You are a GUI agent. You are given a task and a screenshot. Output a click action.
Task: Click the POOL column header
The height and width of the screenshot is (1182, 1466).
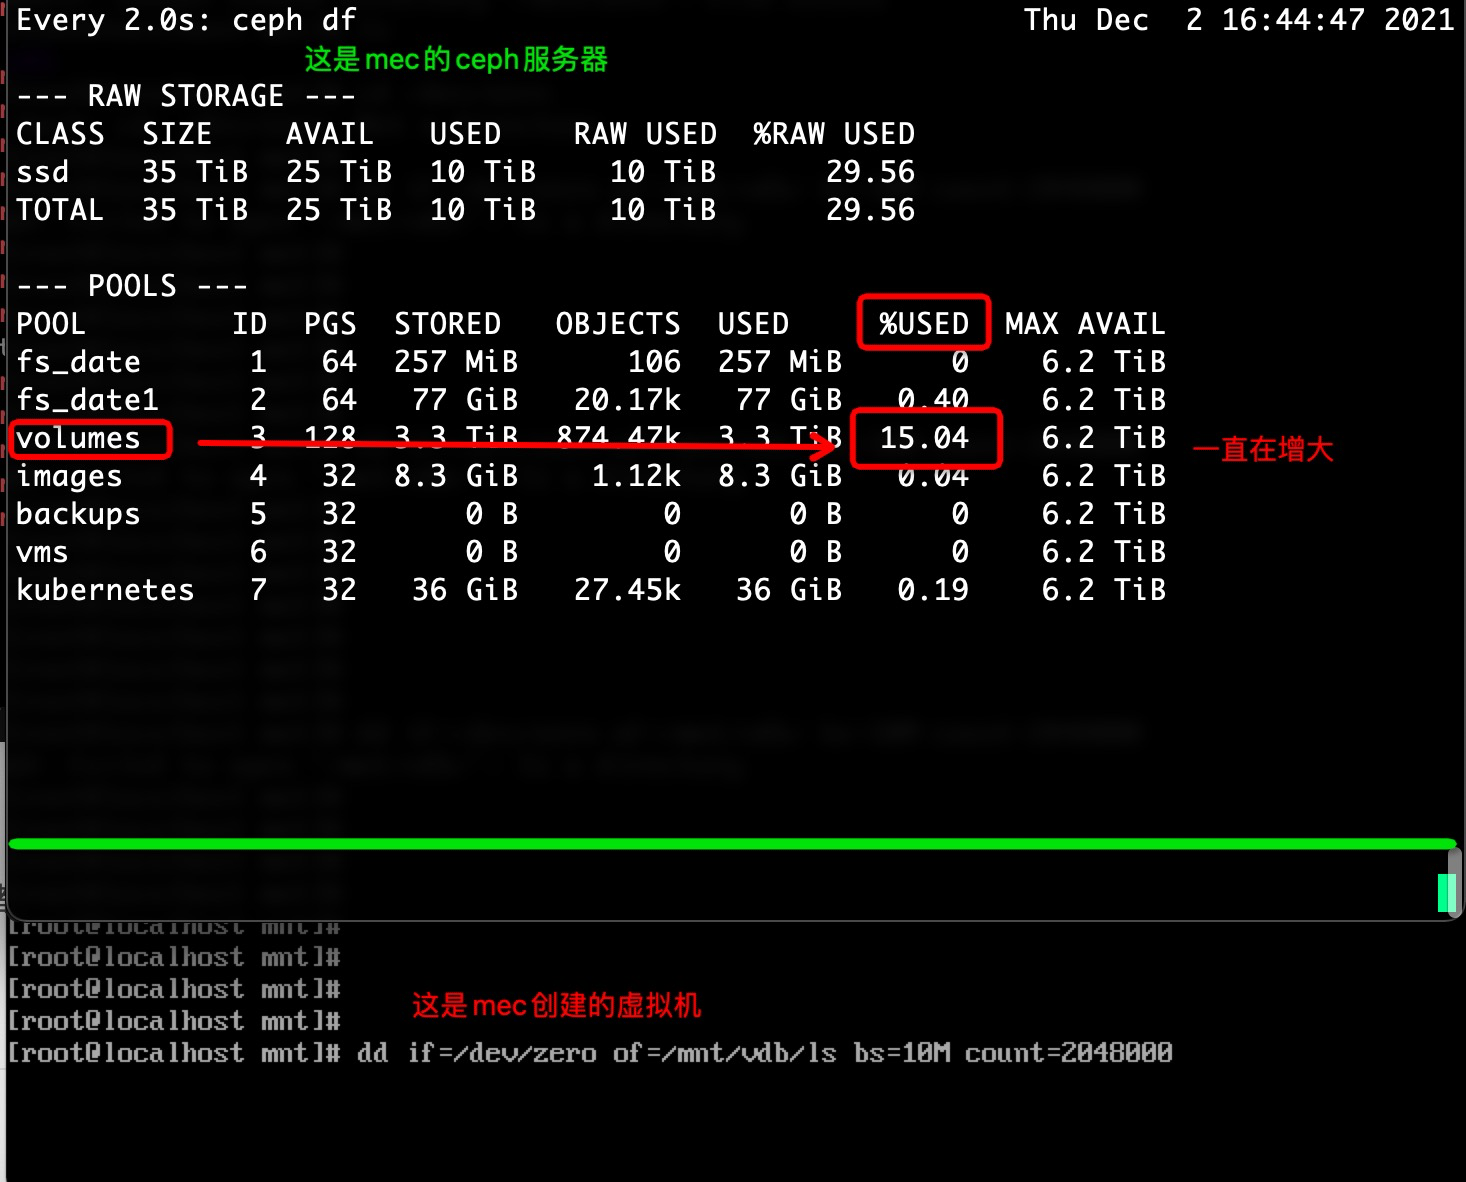click(51, 324)
